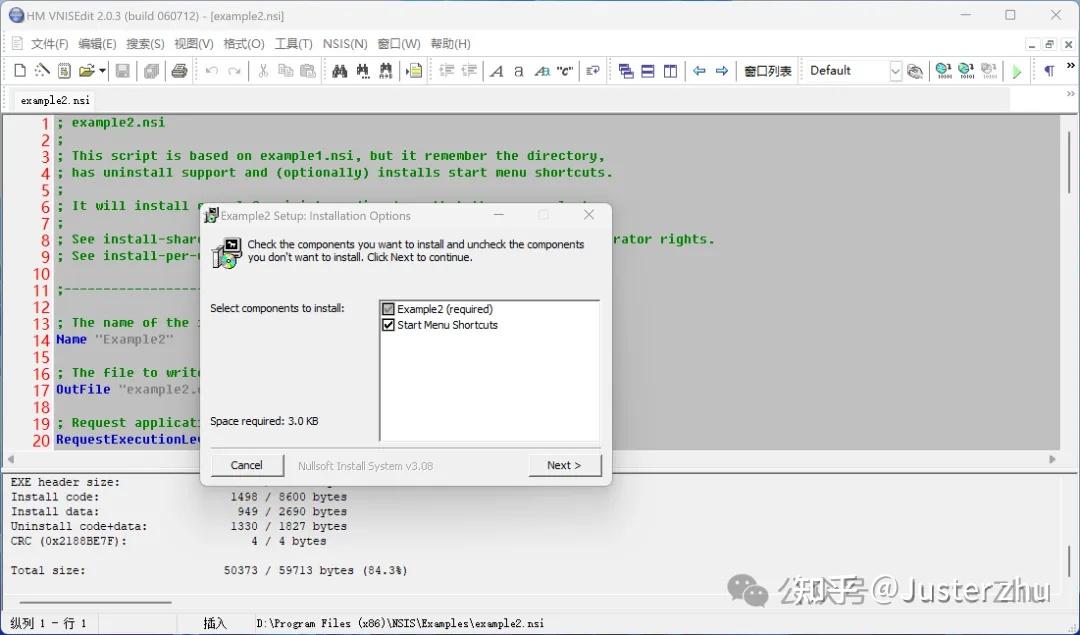Image resolution: width=1080 pixels, height=635 pixels.
Task: Convert to uppercase with italic A icon
Action: pyautogui.click(x=497, y=71)
